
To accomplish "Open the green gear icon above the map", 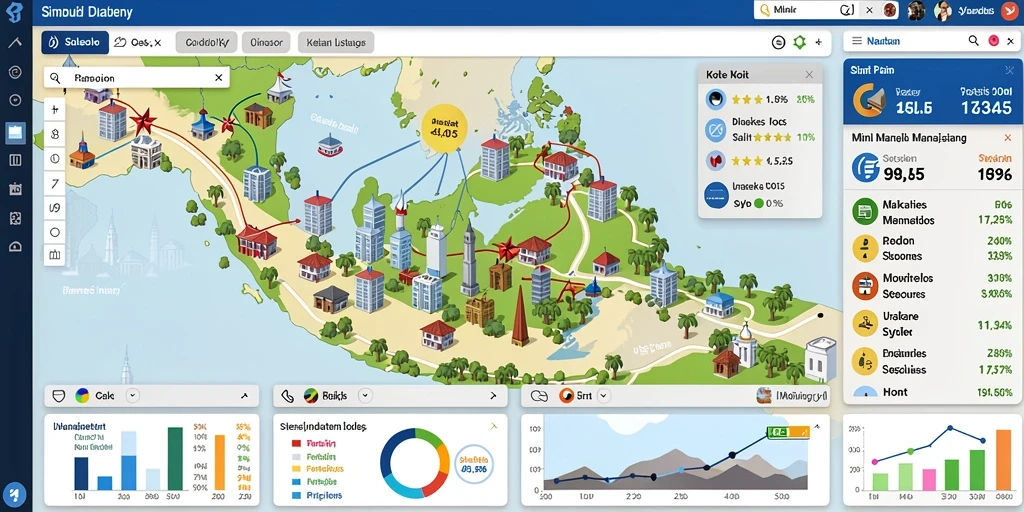I will pos(799,42).
